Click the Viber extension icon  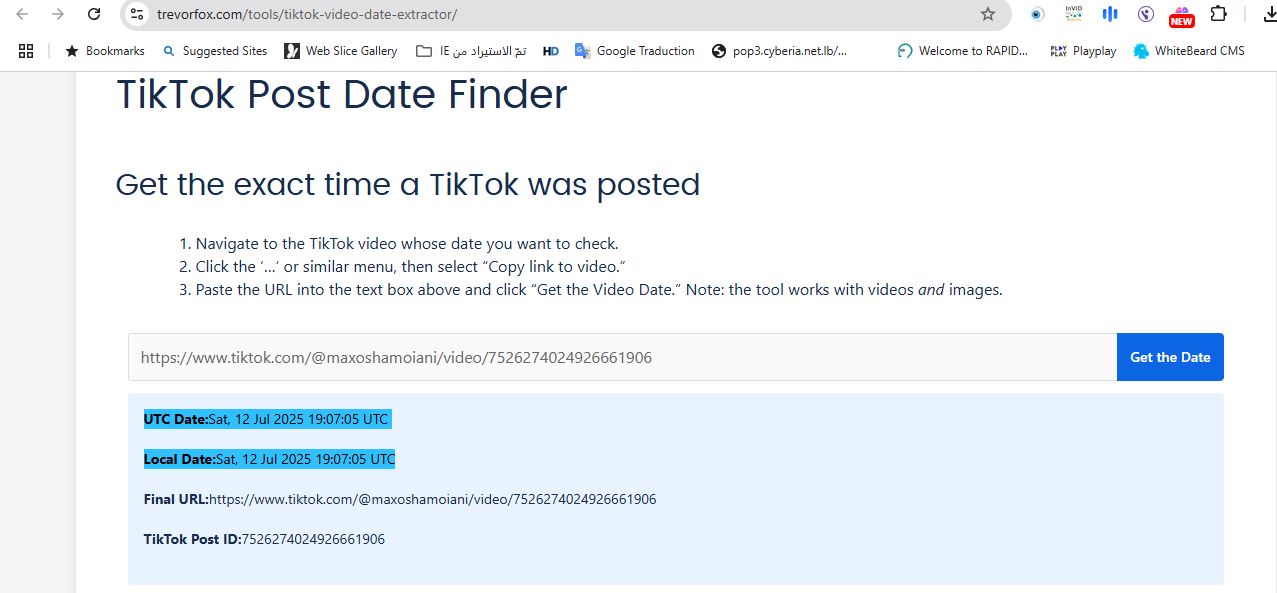point(1146,14)
